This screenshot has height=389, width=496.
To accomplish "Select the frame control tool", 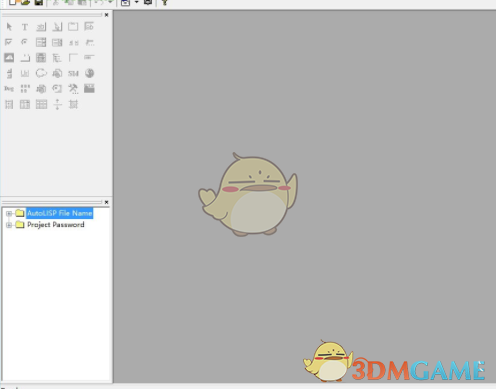I will pyautogui.click(x=73, y=27).
